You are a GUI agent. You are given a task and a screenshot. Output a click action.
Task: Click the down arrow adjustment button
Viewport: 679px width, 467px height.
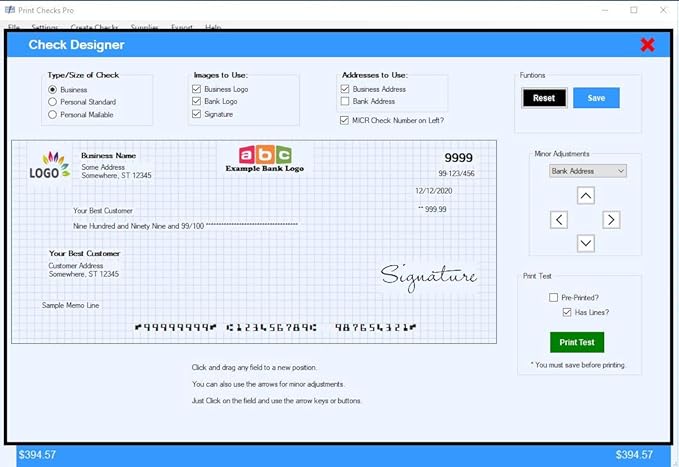585,243
